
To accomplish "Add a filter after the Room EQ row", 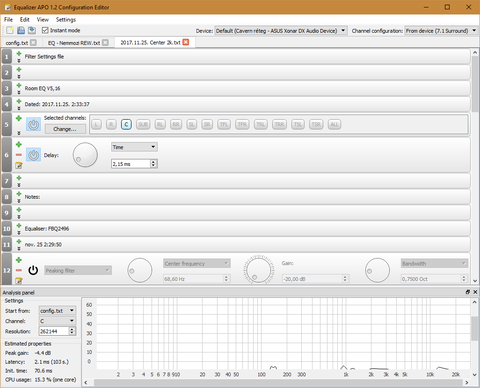I will 19,86.
